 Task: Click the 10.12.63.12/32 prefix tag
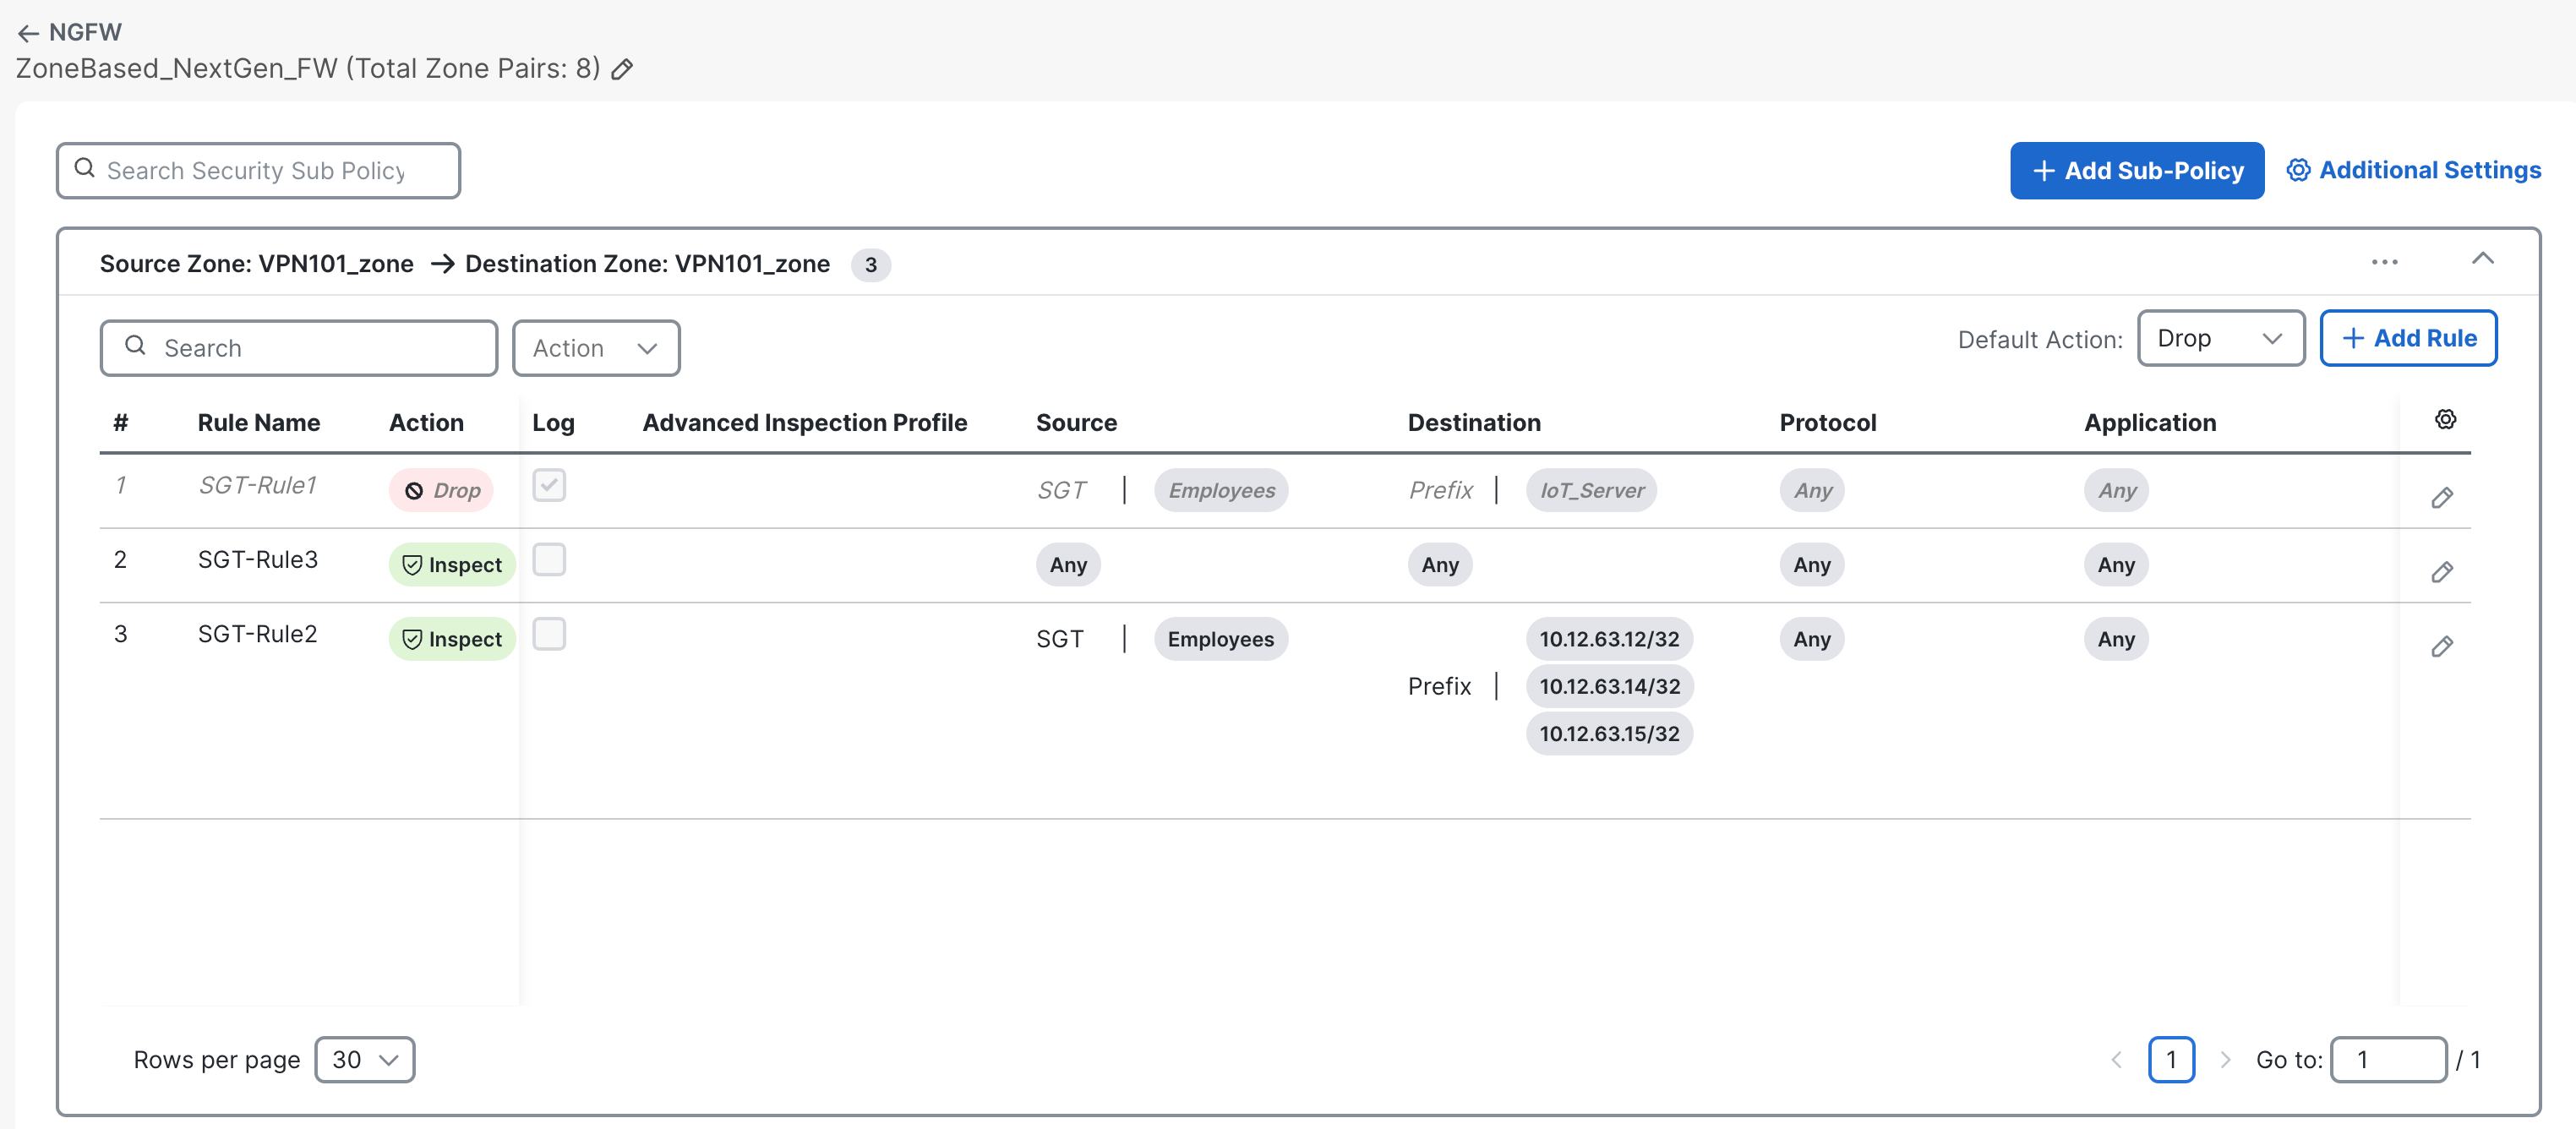[x=1609, y=639]
